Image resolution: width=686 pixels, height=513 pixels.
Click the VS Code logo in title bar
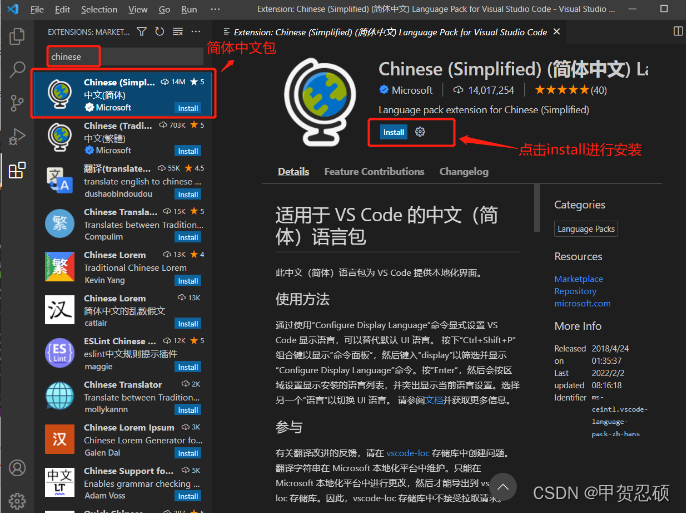13,9
